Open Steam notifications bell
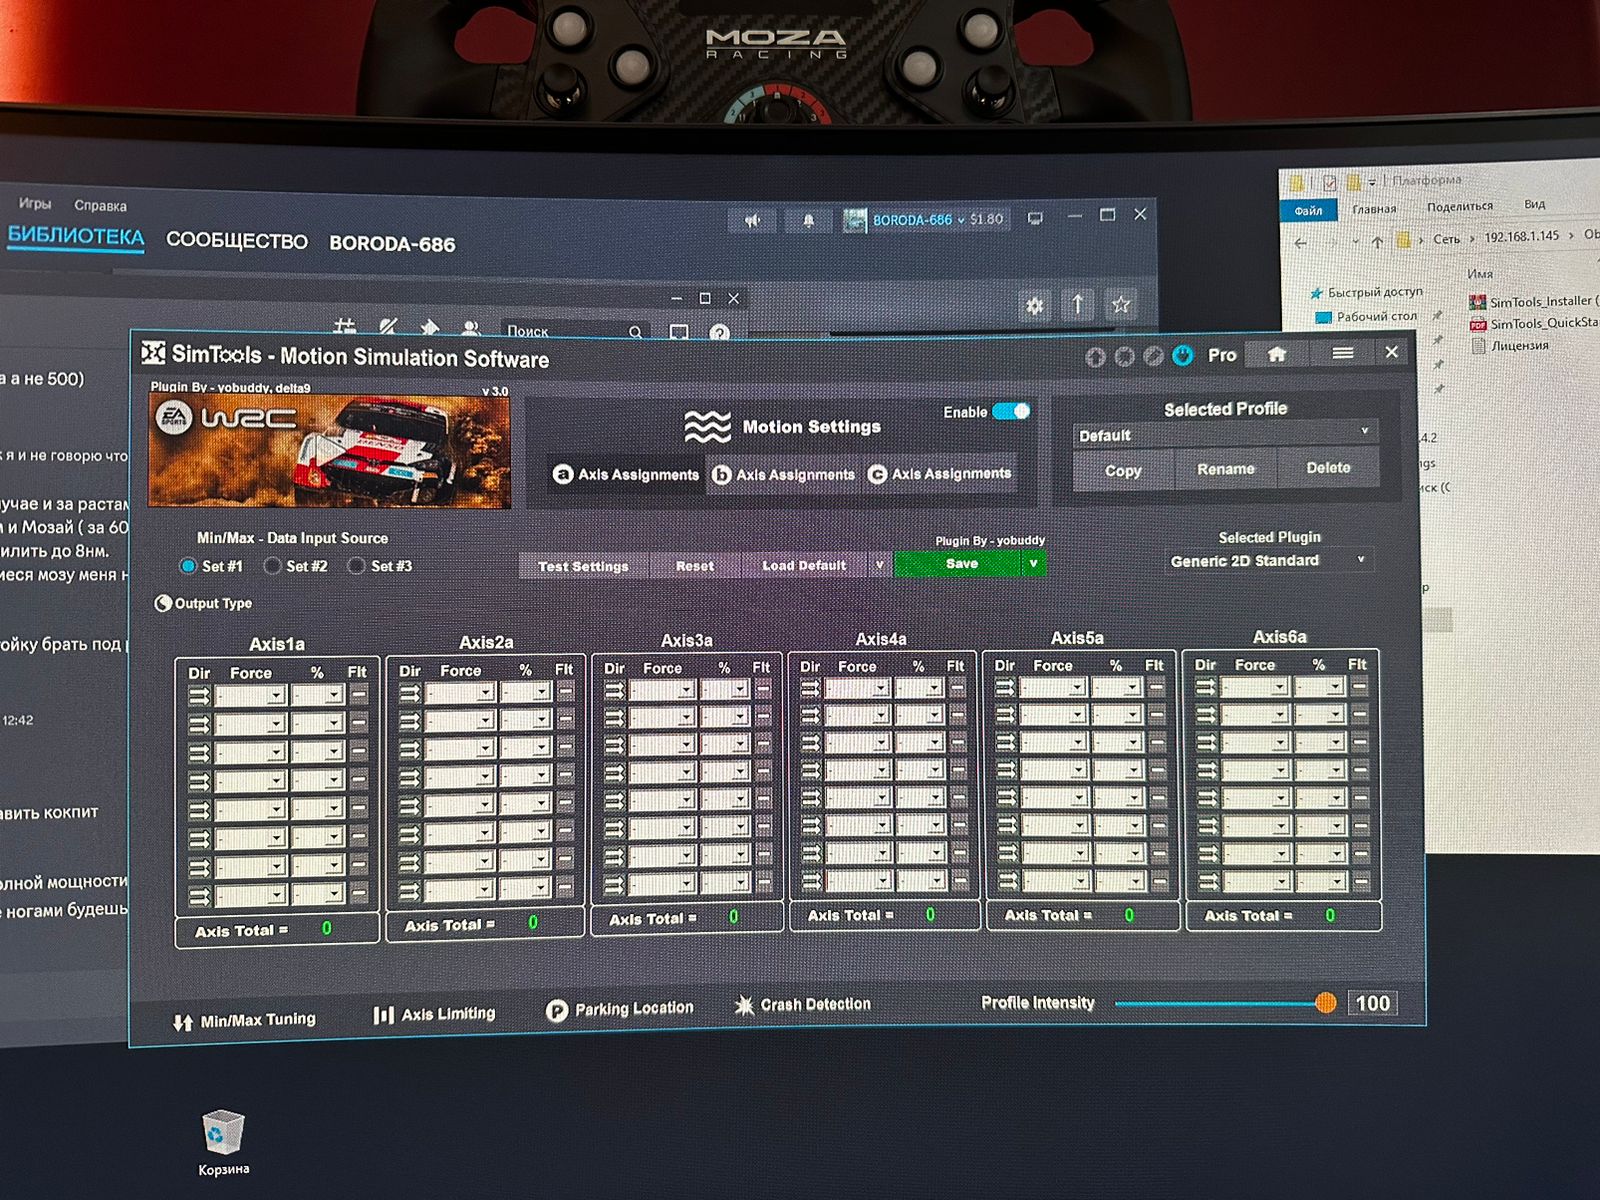This screenshot has height=1200, width=1600. (808, 220)
